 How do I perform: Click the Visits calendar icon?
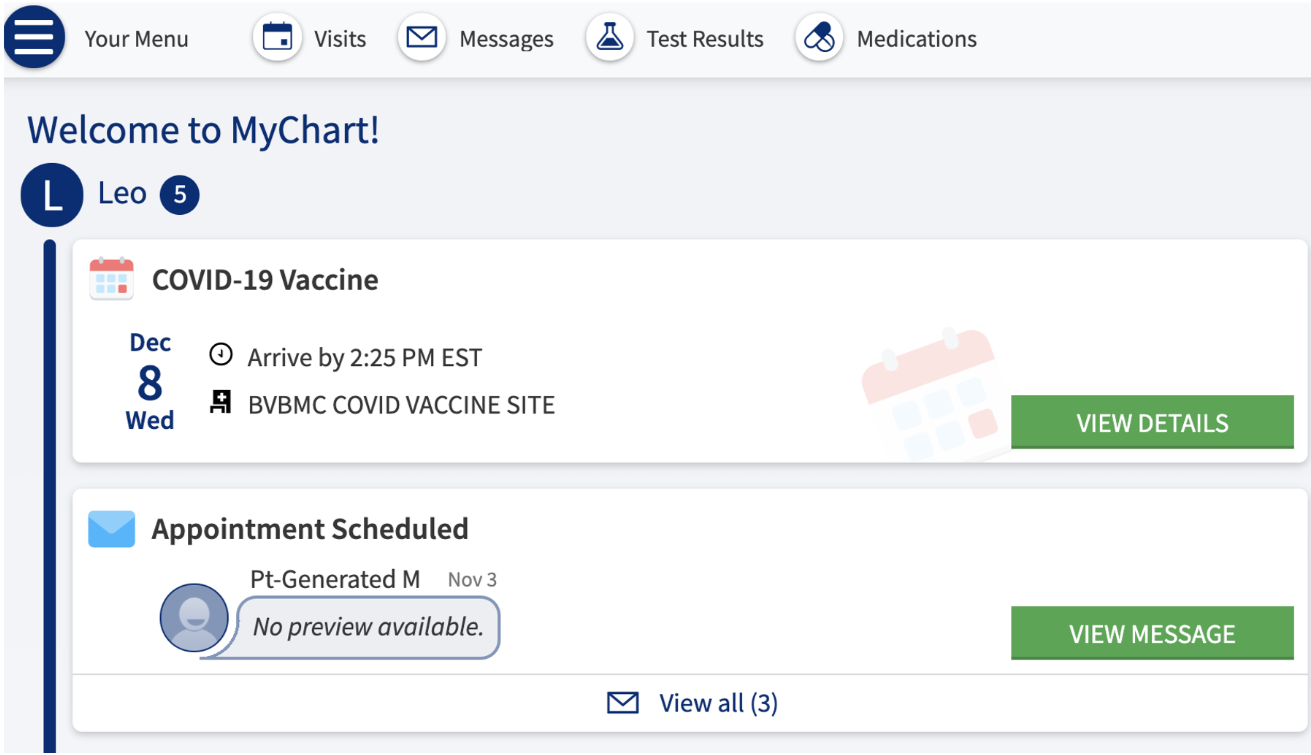point(277,39)
